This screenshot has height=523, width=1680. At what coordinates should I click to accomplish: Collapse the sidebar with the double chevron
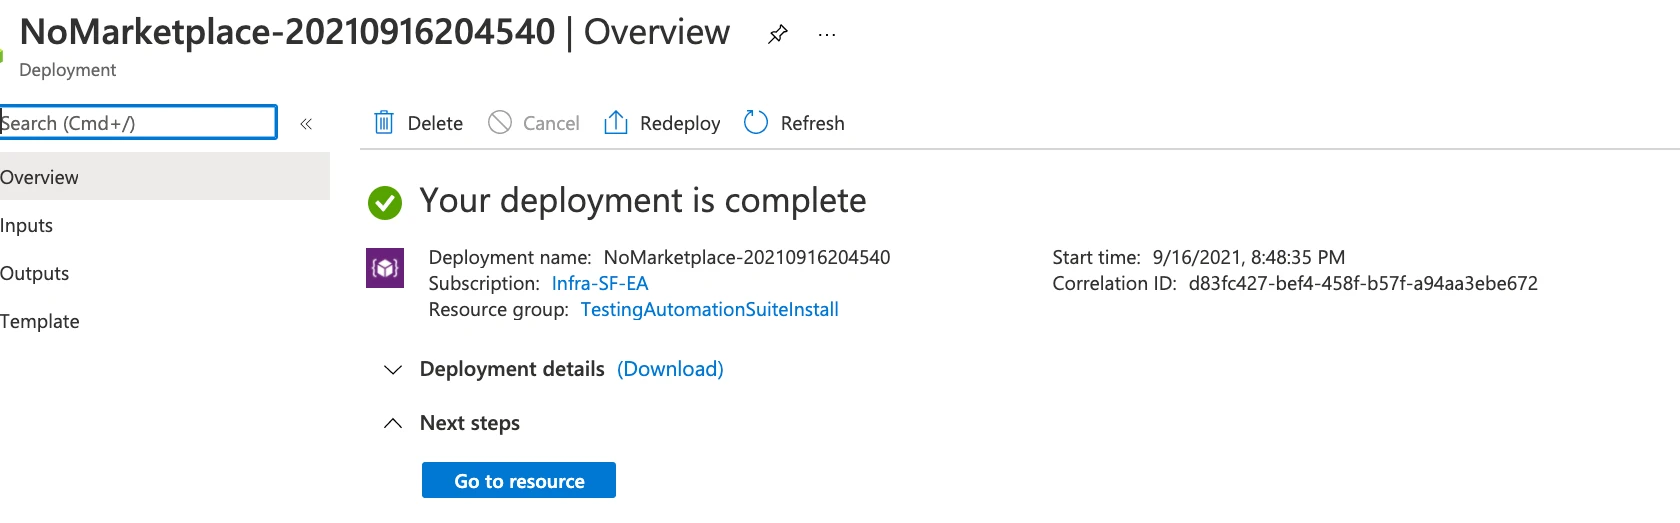point(306,124)
